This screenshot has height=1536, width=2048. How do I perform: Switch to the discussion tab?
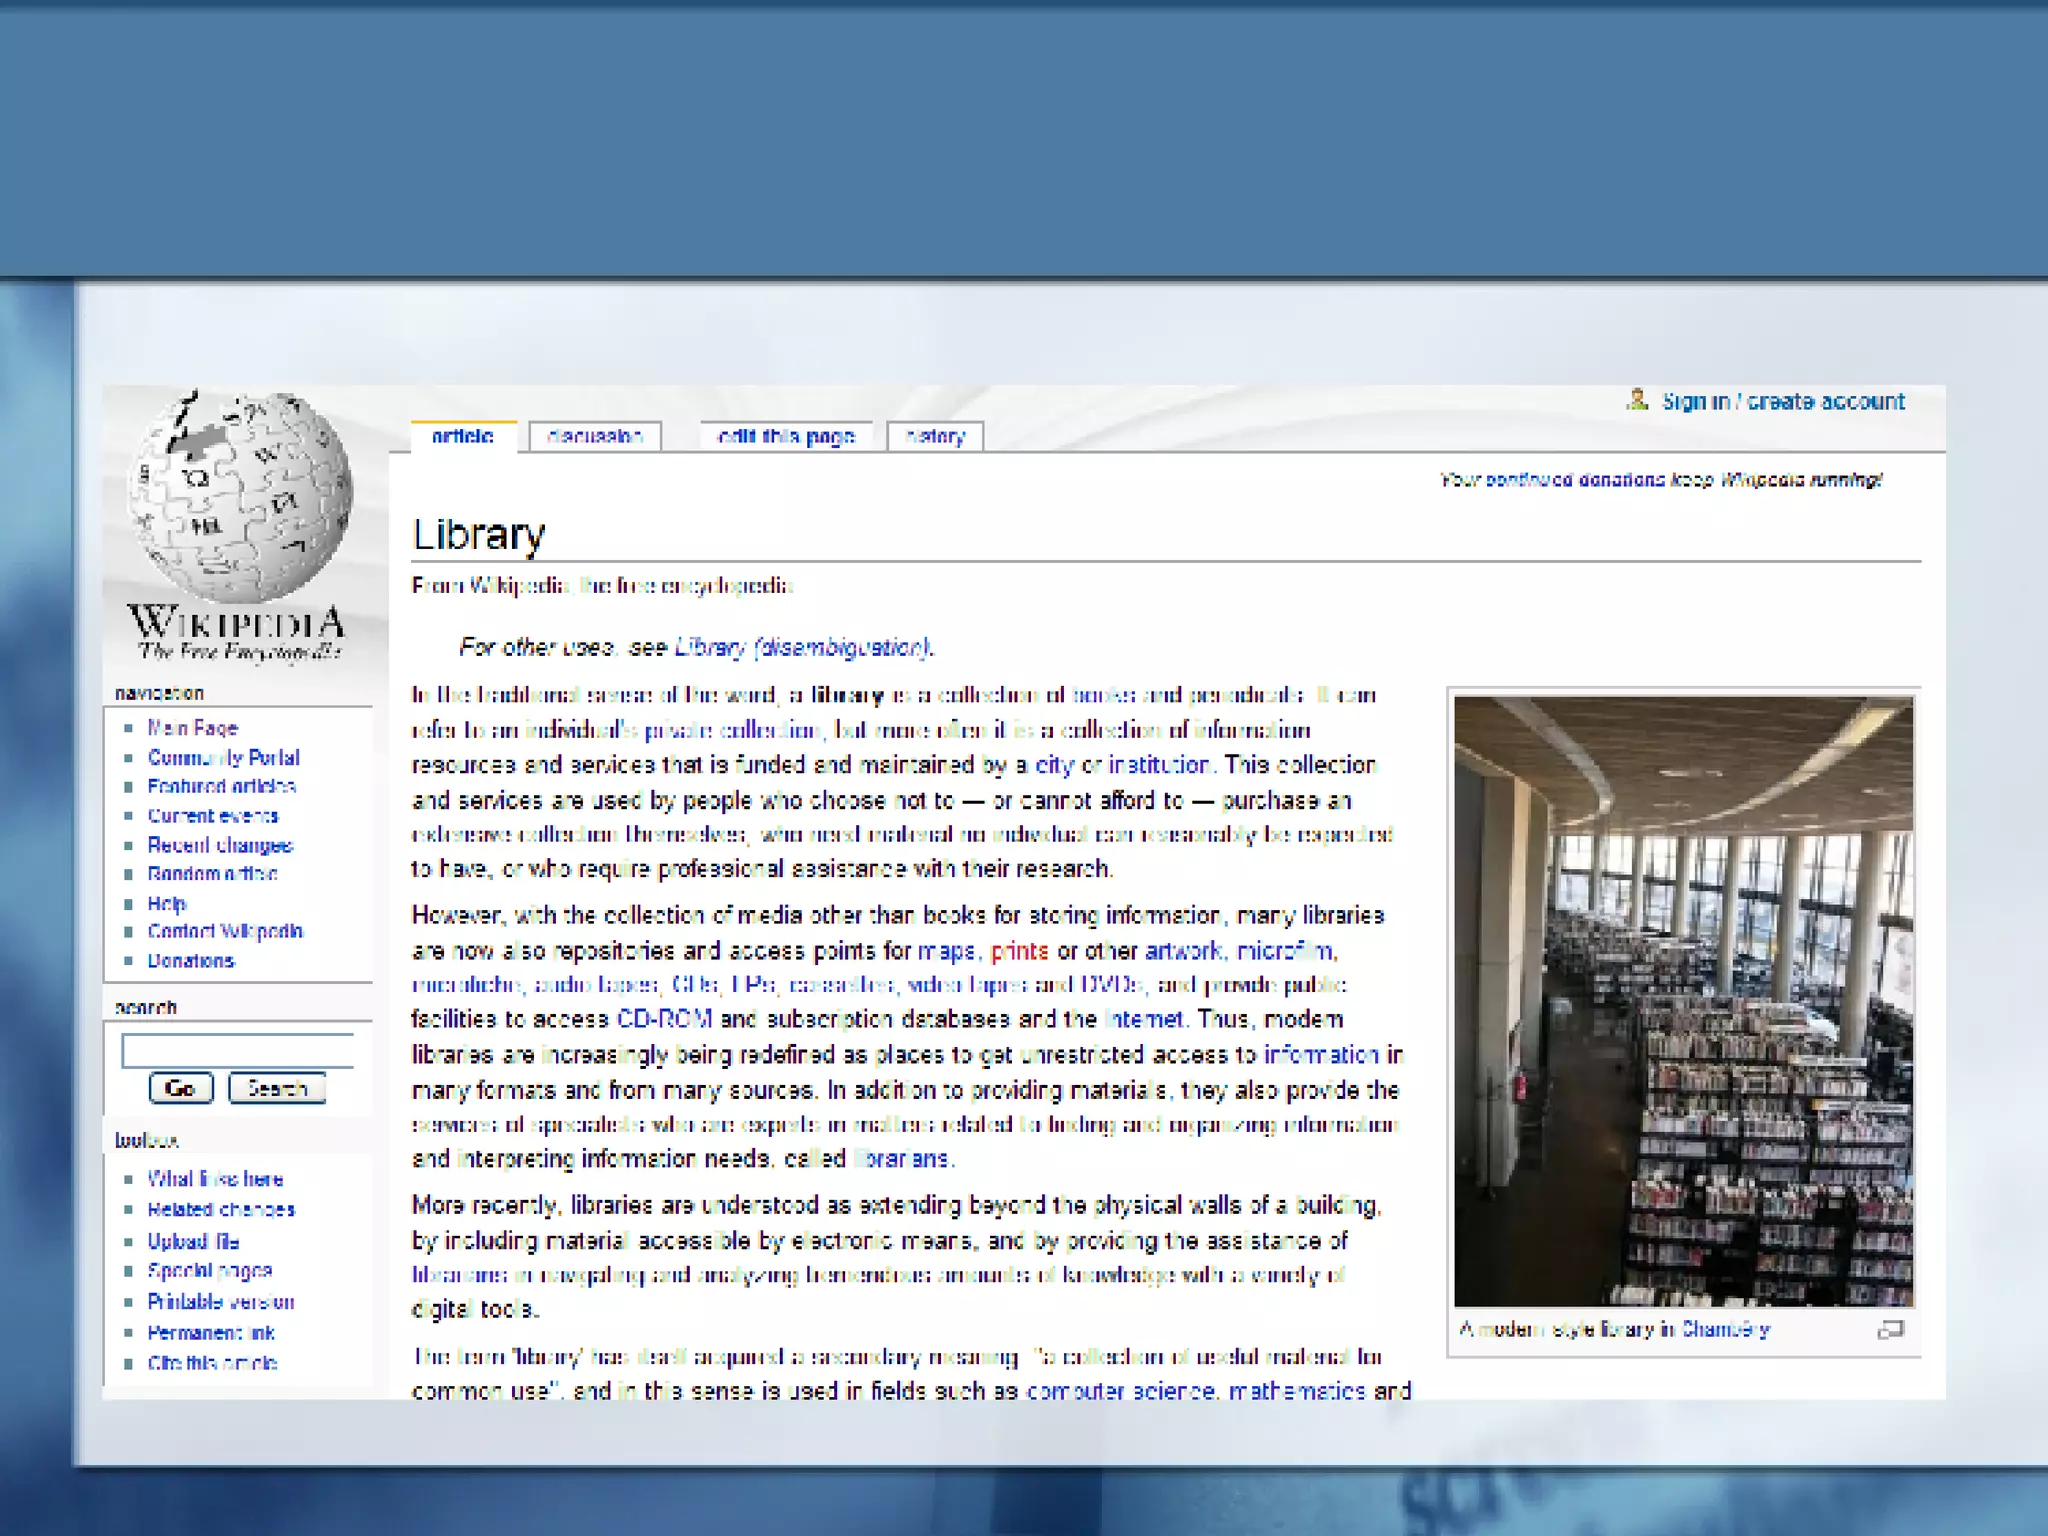point(595,437)
